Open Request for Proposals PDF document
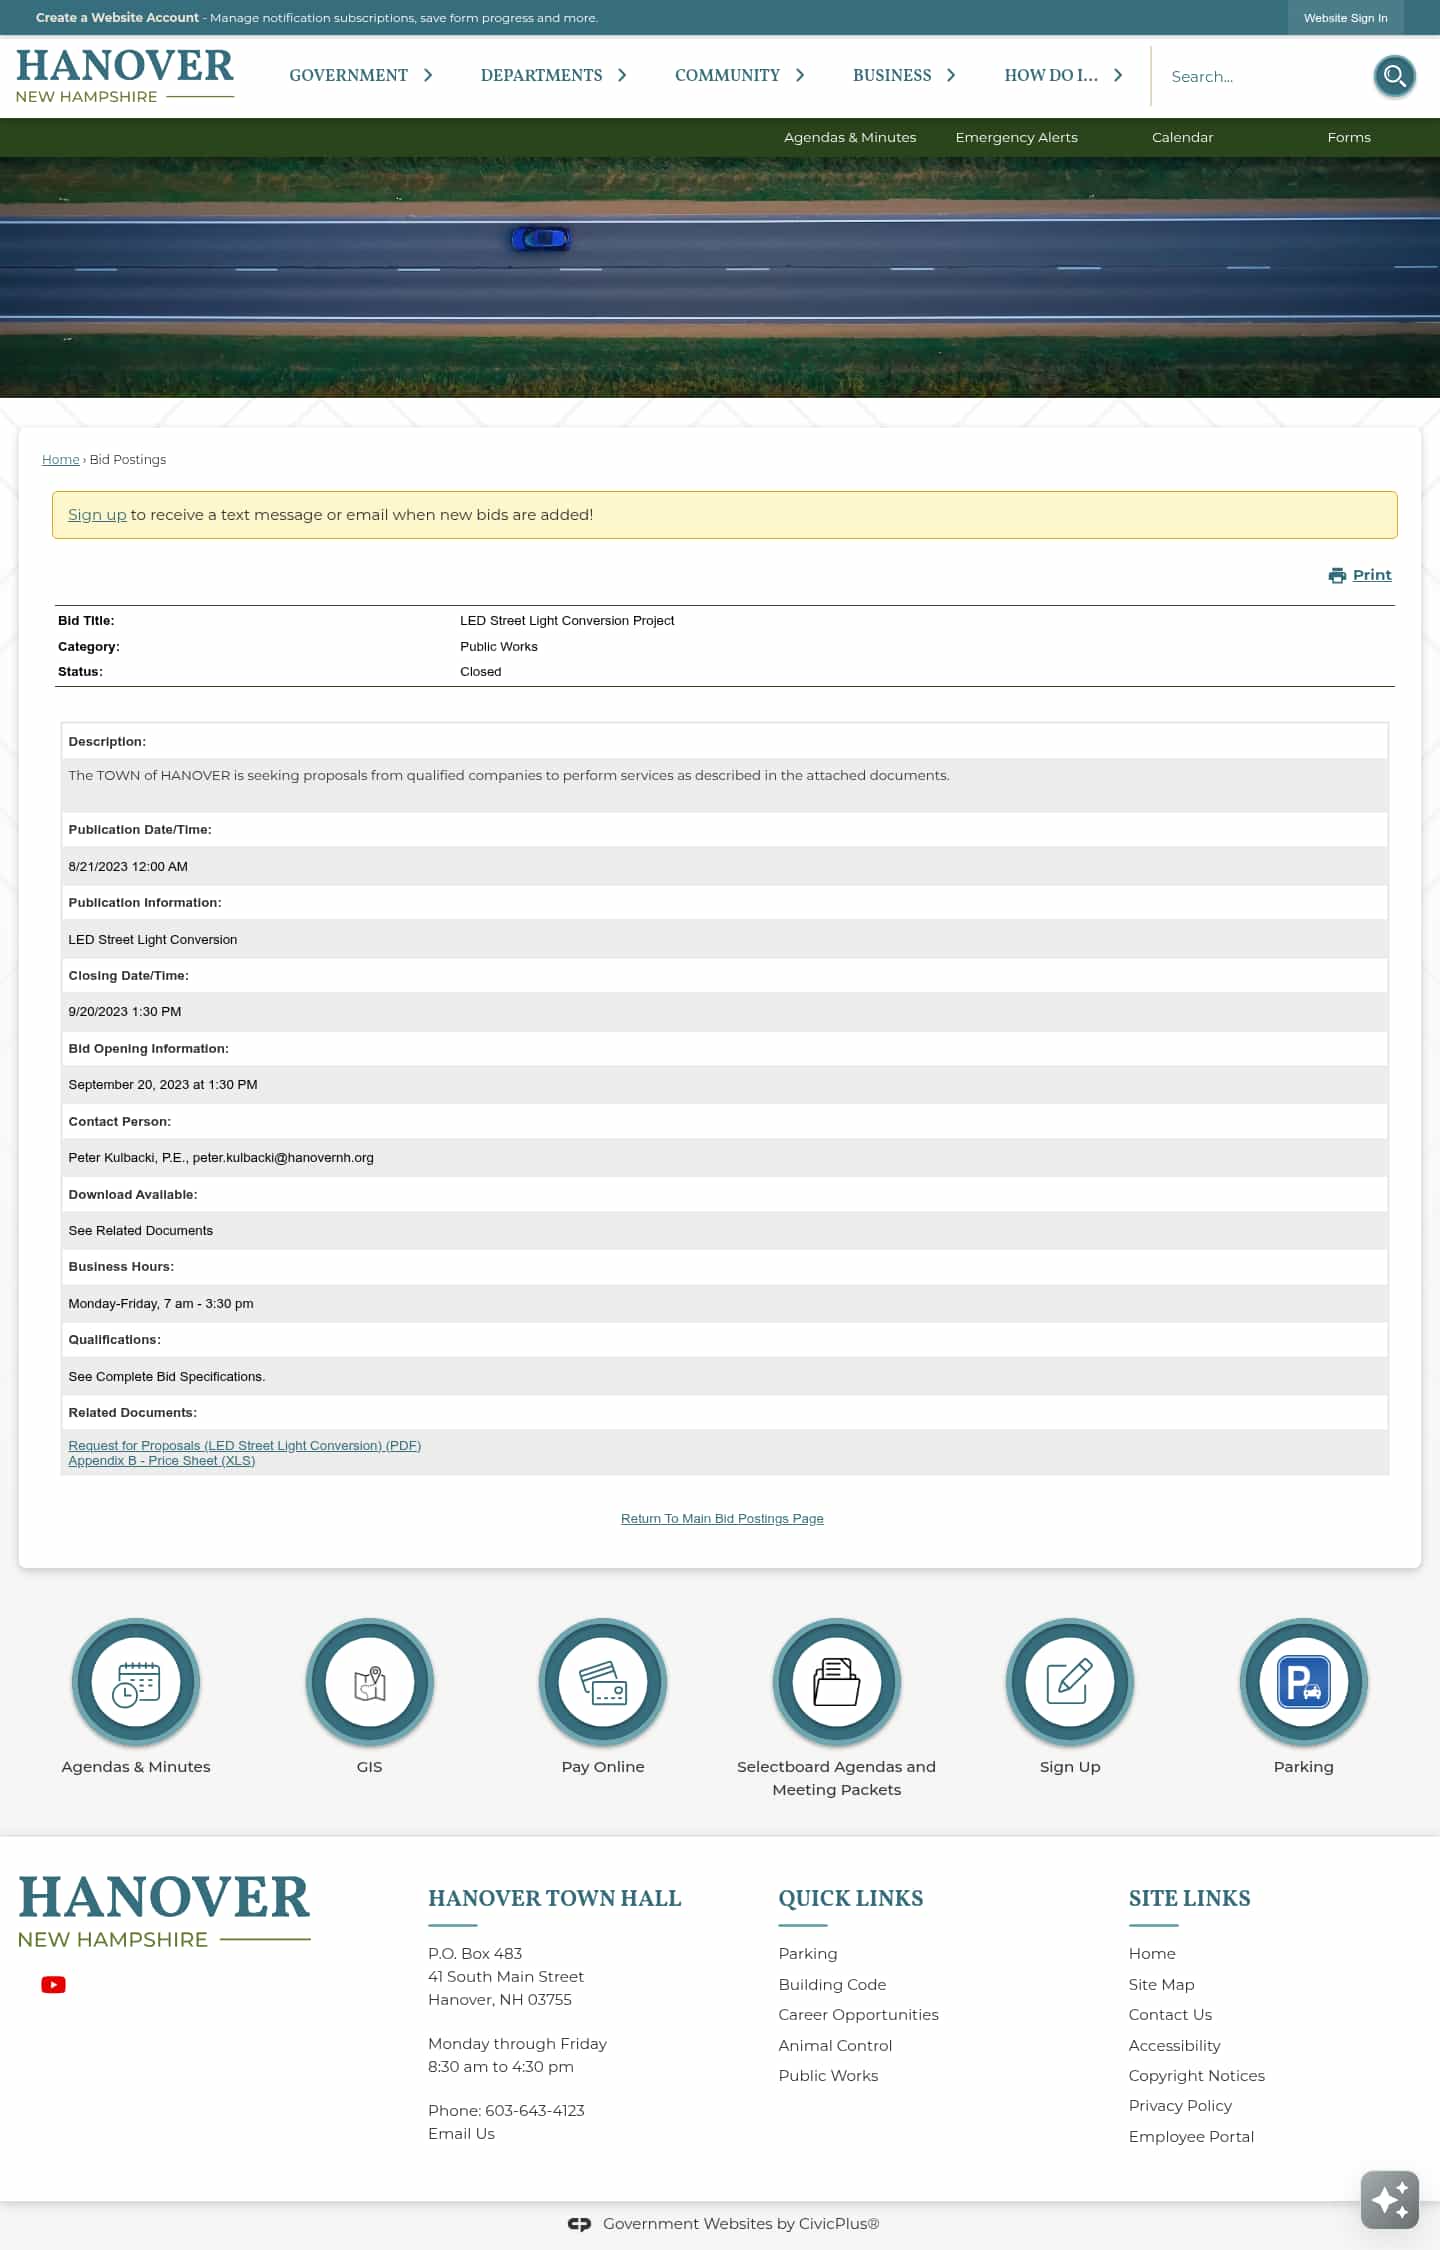The image size is (1440, 2250). coord(244,1446)
